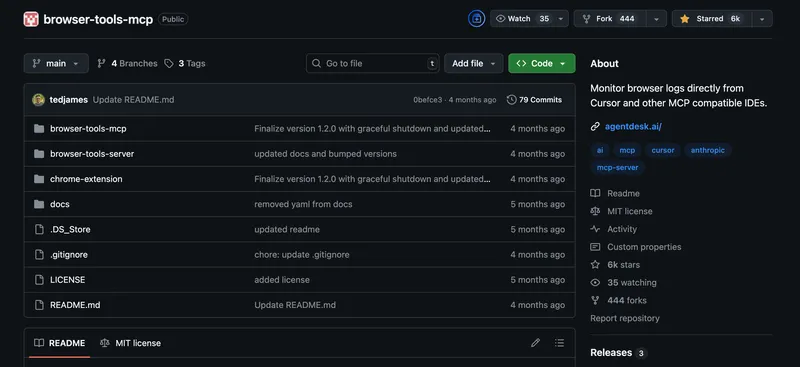Image resolution: width=800 pixels, height=367 pixels.
Task: Open commit hash 0befce3
Action: click(428, 100)
